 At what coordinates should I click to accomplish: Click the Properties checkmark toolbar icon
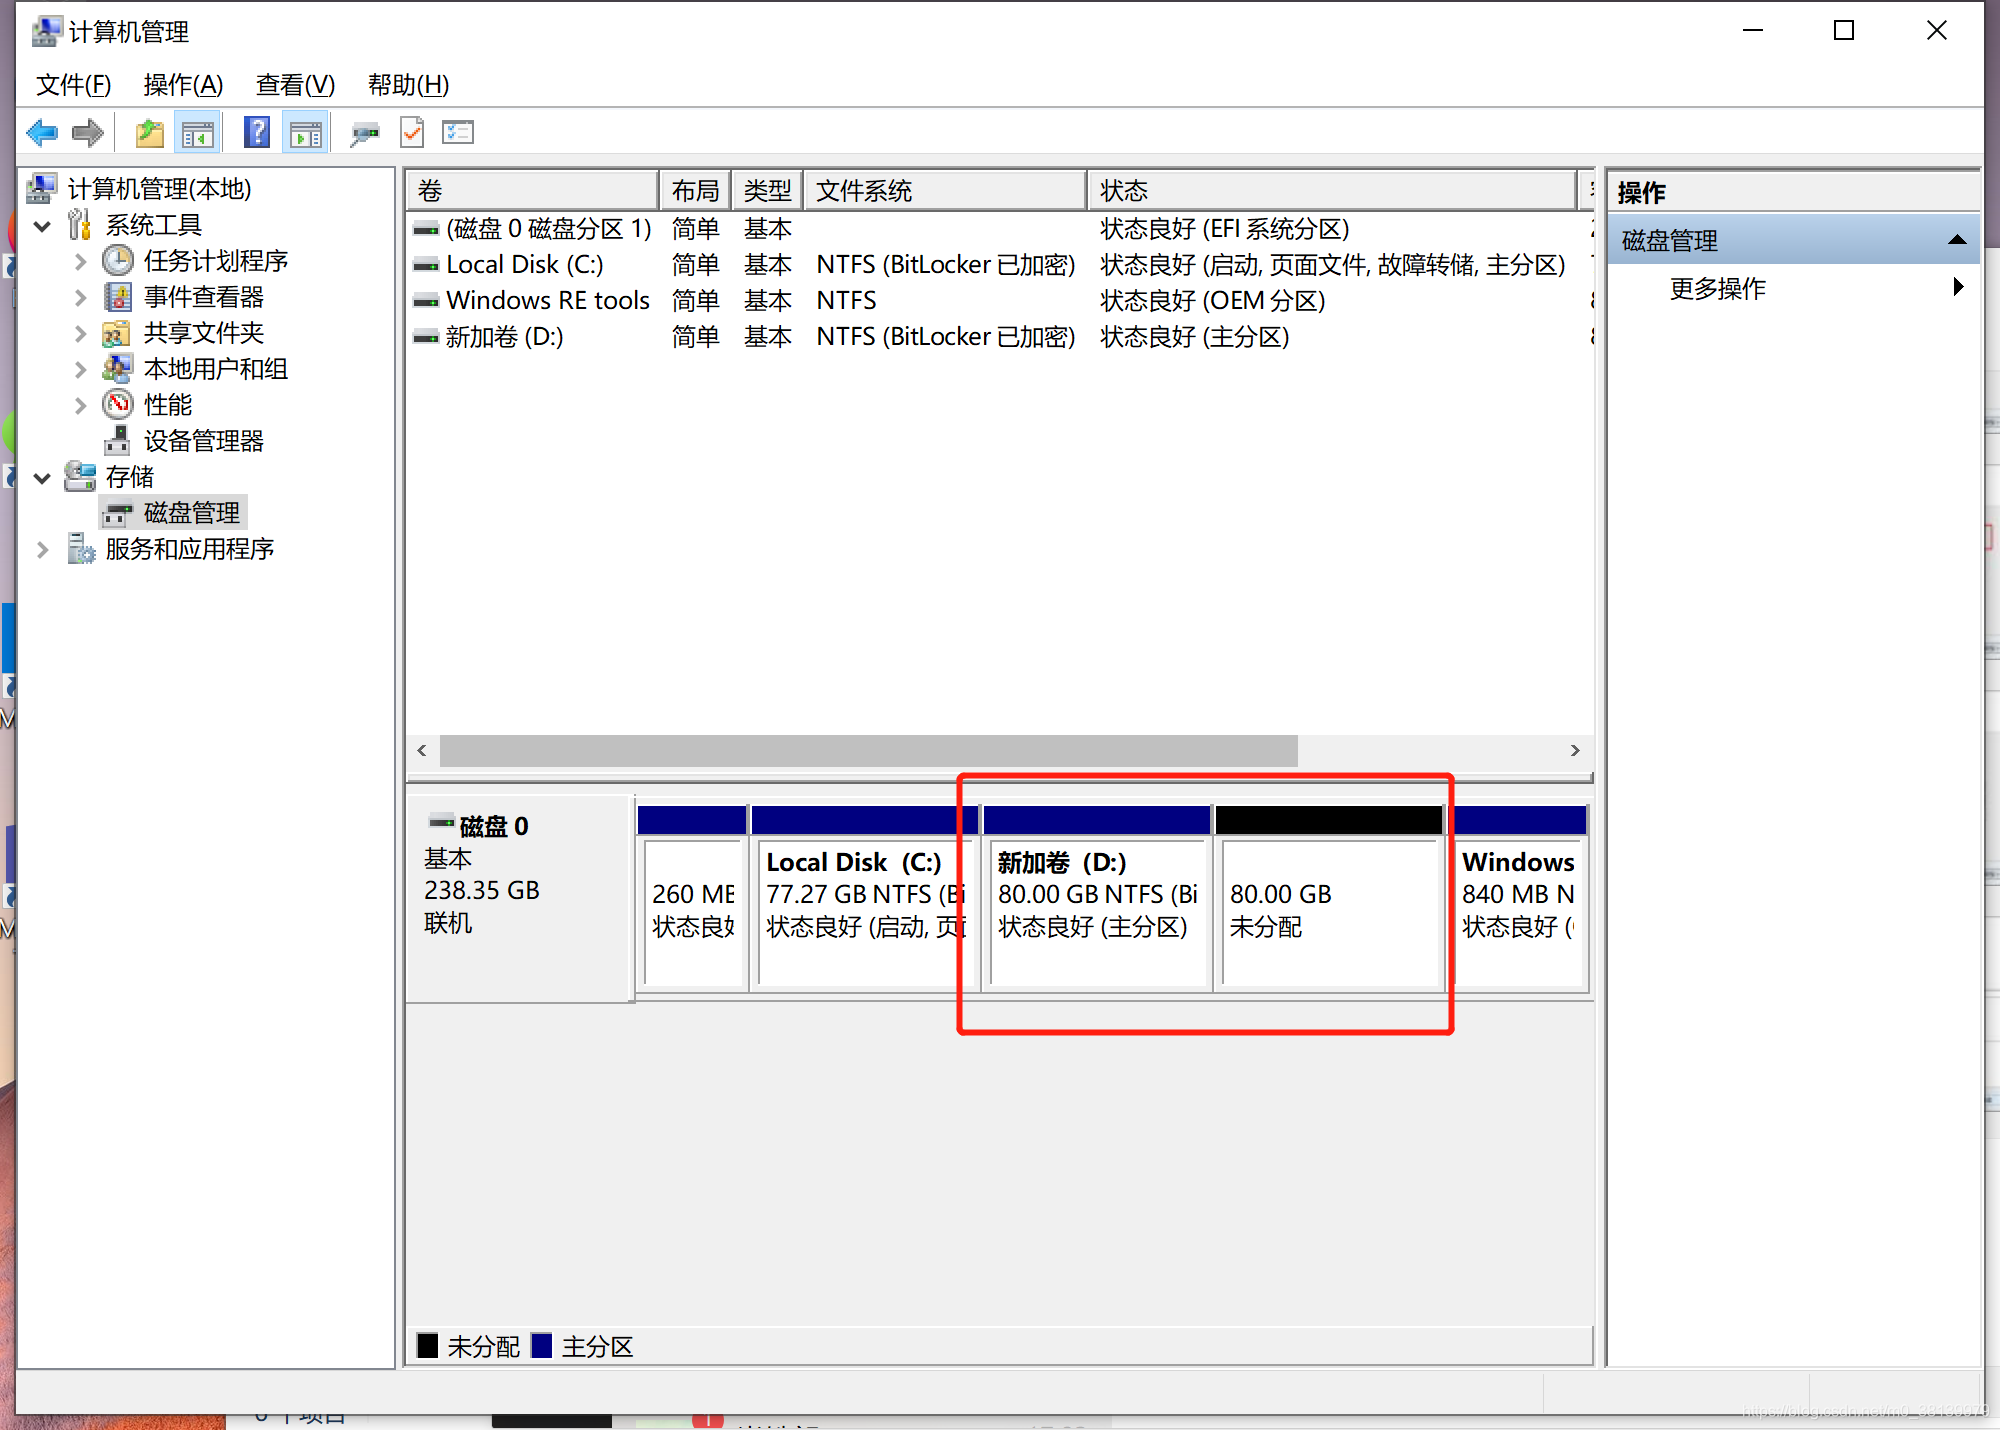pos(412,132)
